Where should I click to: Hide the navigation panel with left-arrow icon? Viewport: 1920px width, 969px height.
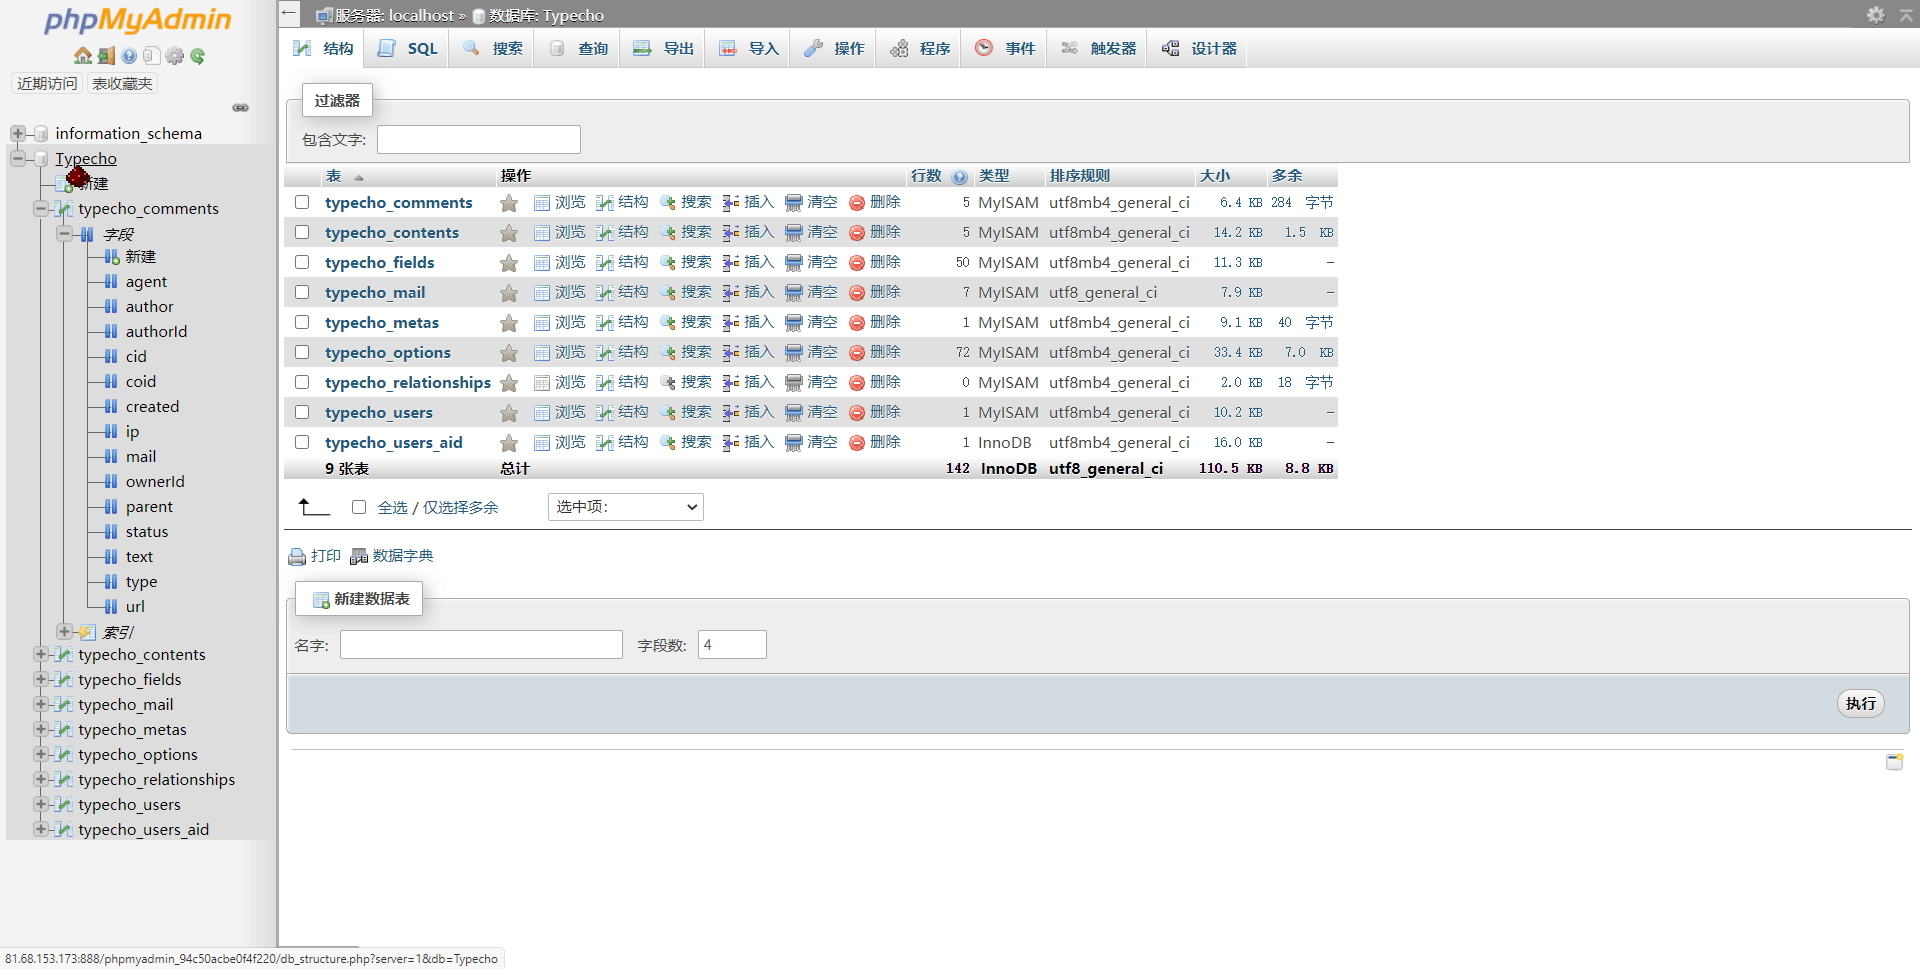[x=289, y=14]
